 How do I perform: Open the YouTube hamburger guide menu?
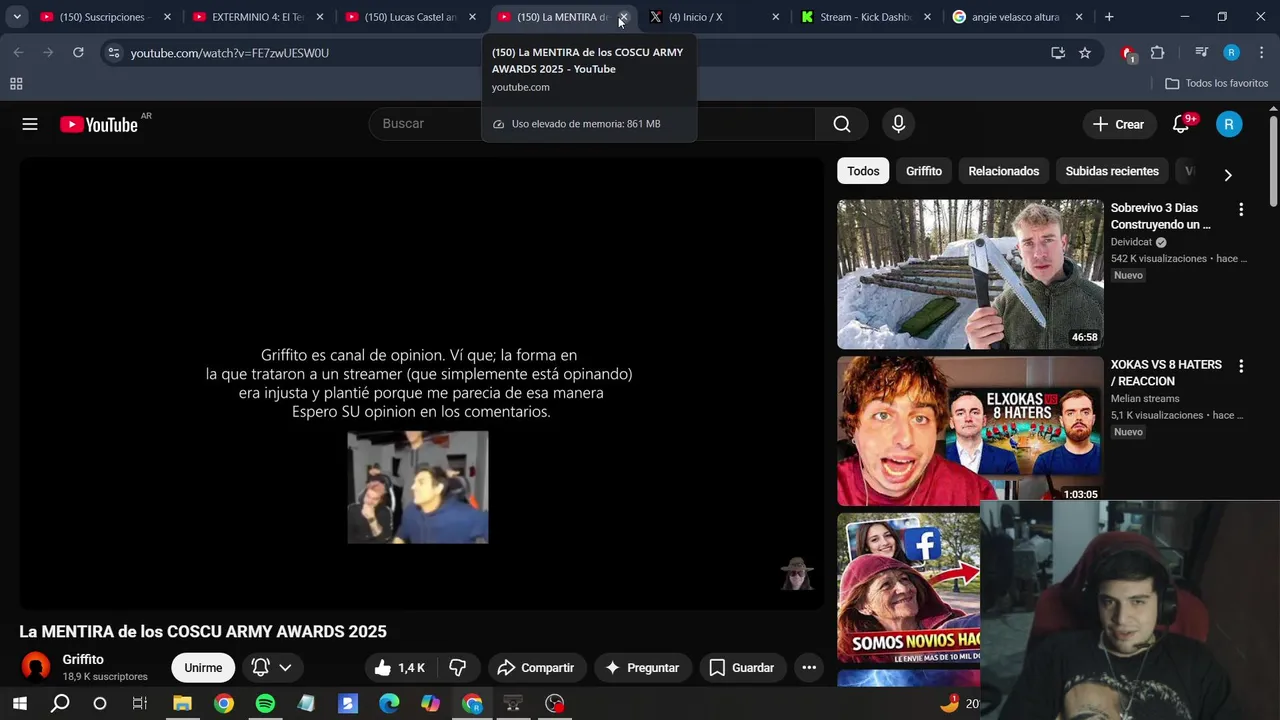[30, 124]
